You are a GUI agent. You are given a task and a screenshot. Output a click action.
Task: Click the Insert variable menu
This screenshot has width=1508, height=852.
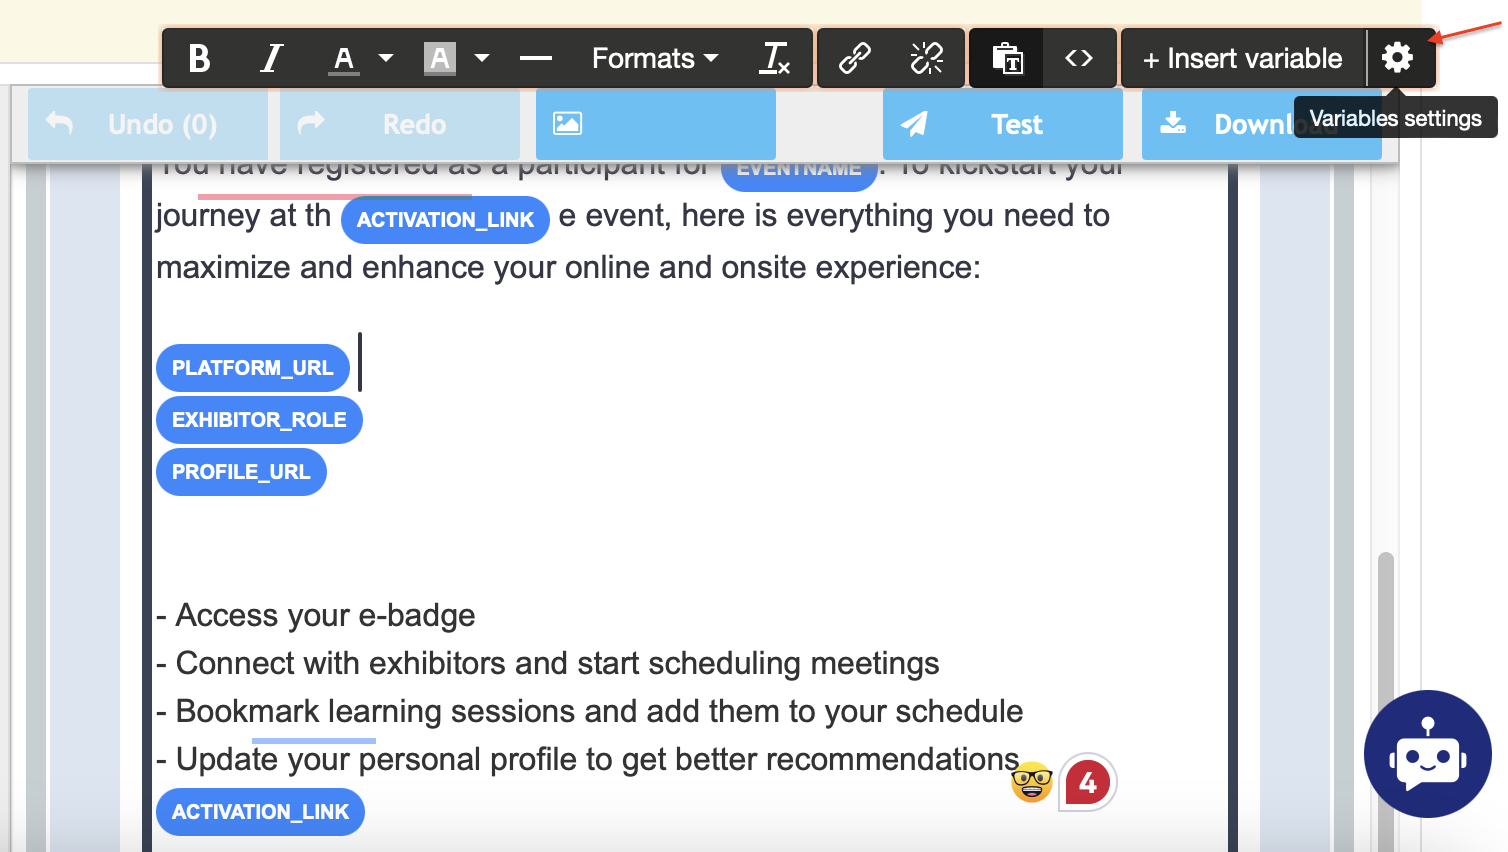pyautogui.click(x=1243, y=59)
